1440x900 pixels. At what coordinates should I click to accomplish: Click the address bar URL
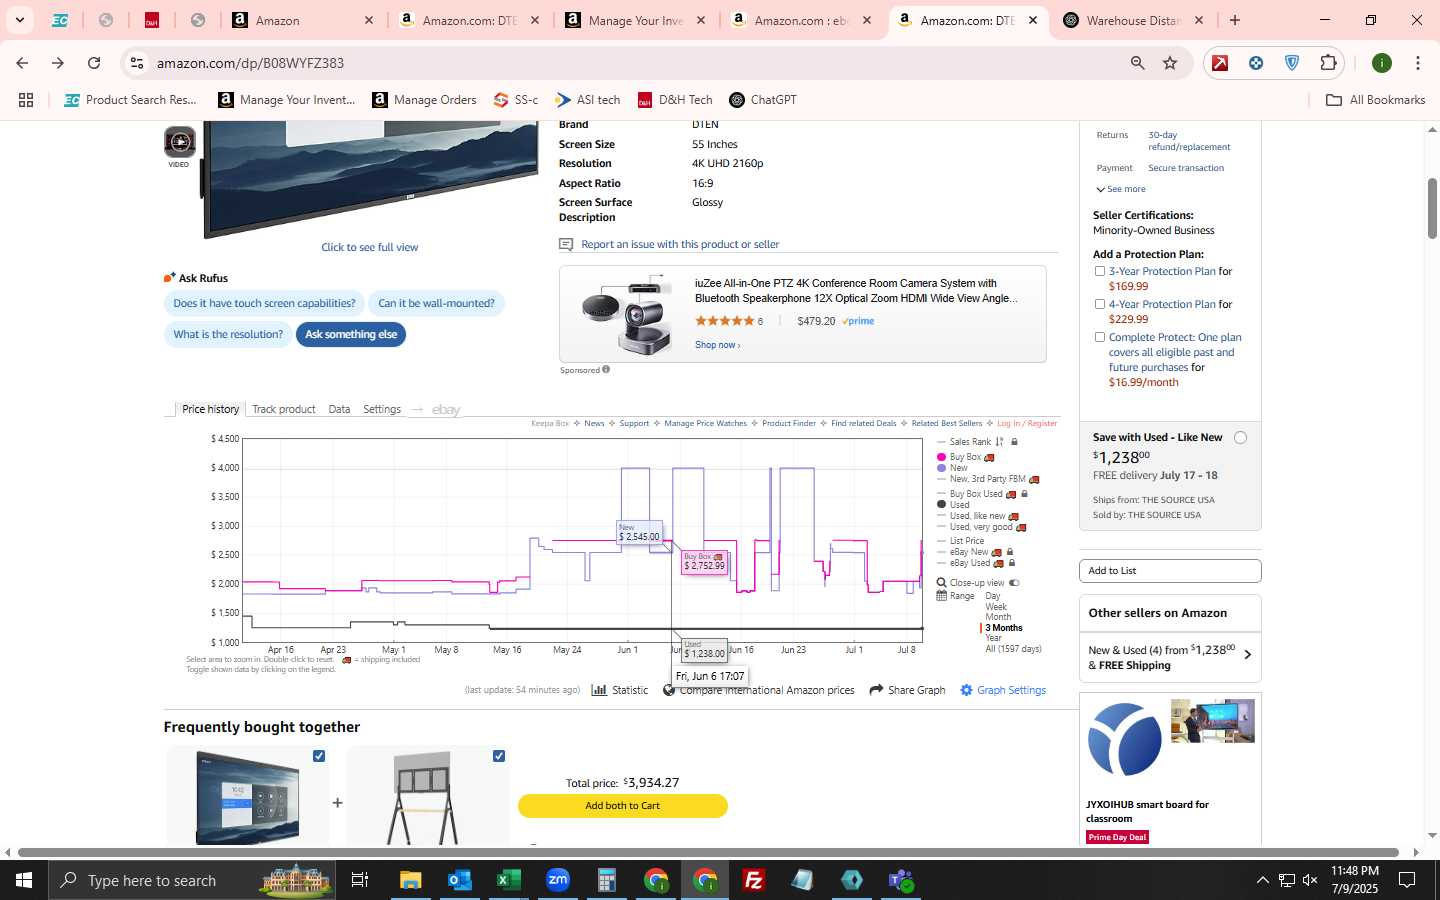(x=250, y=63)
